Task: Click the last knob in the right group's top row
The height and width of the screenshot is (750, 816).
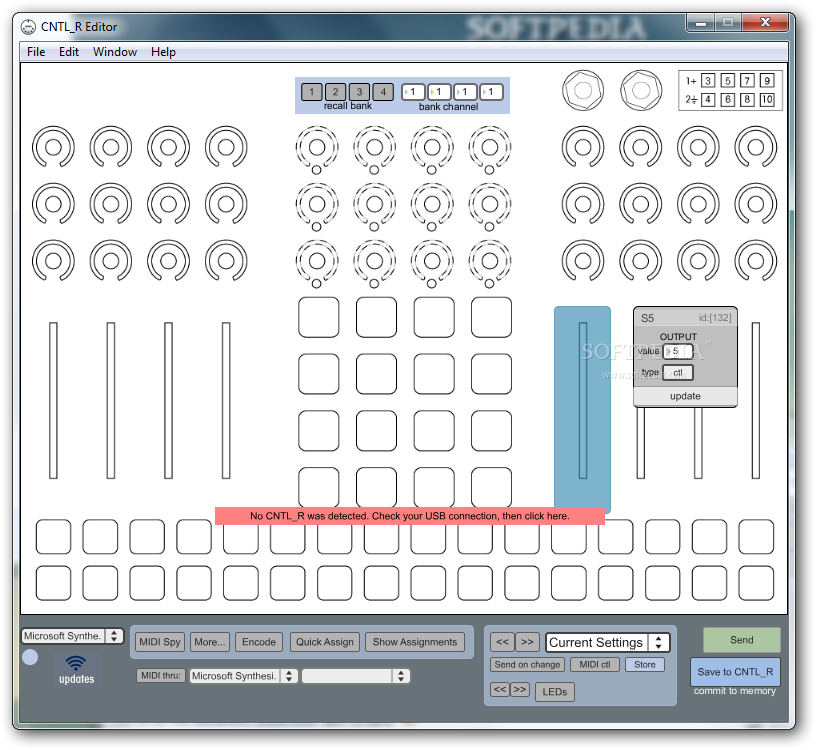Action: pos(756,147)
